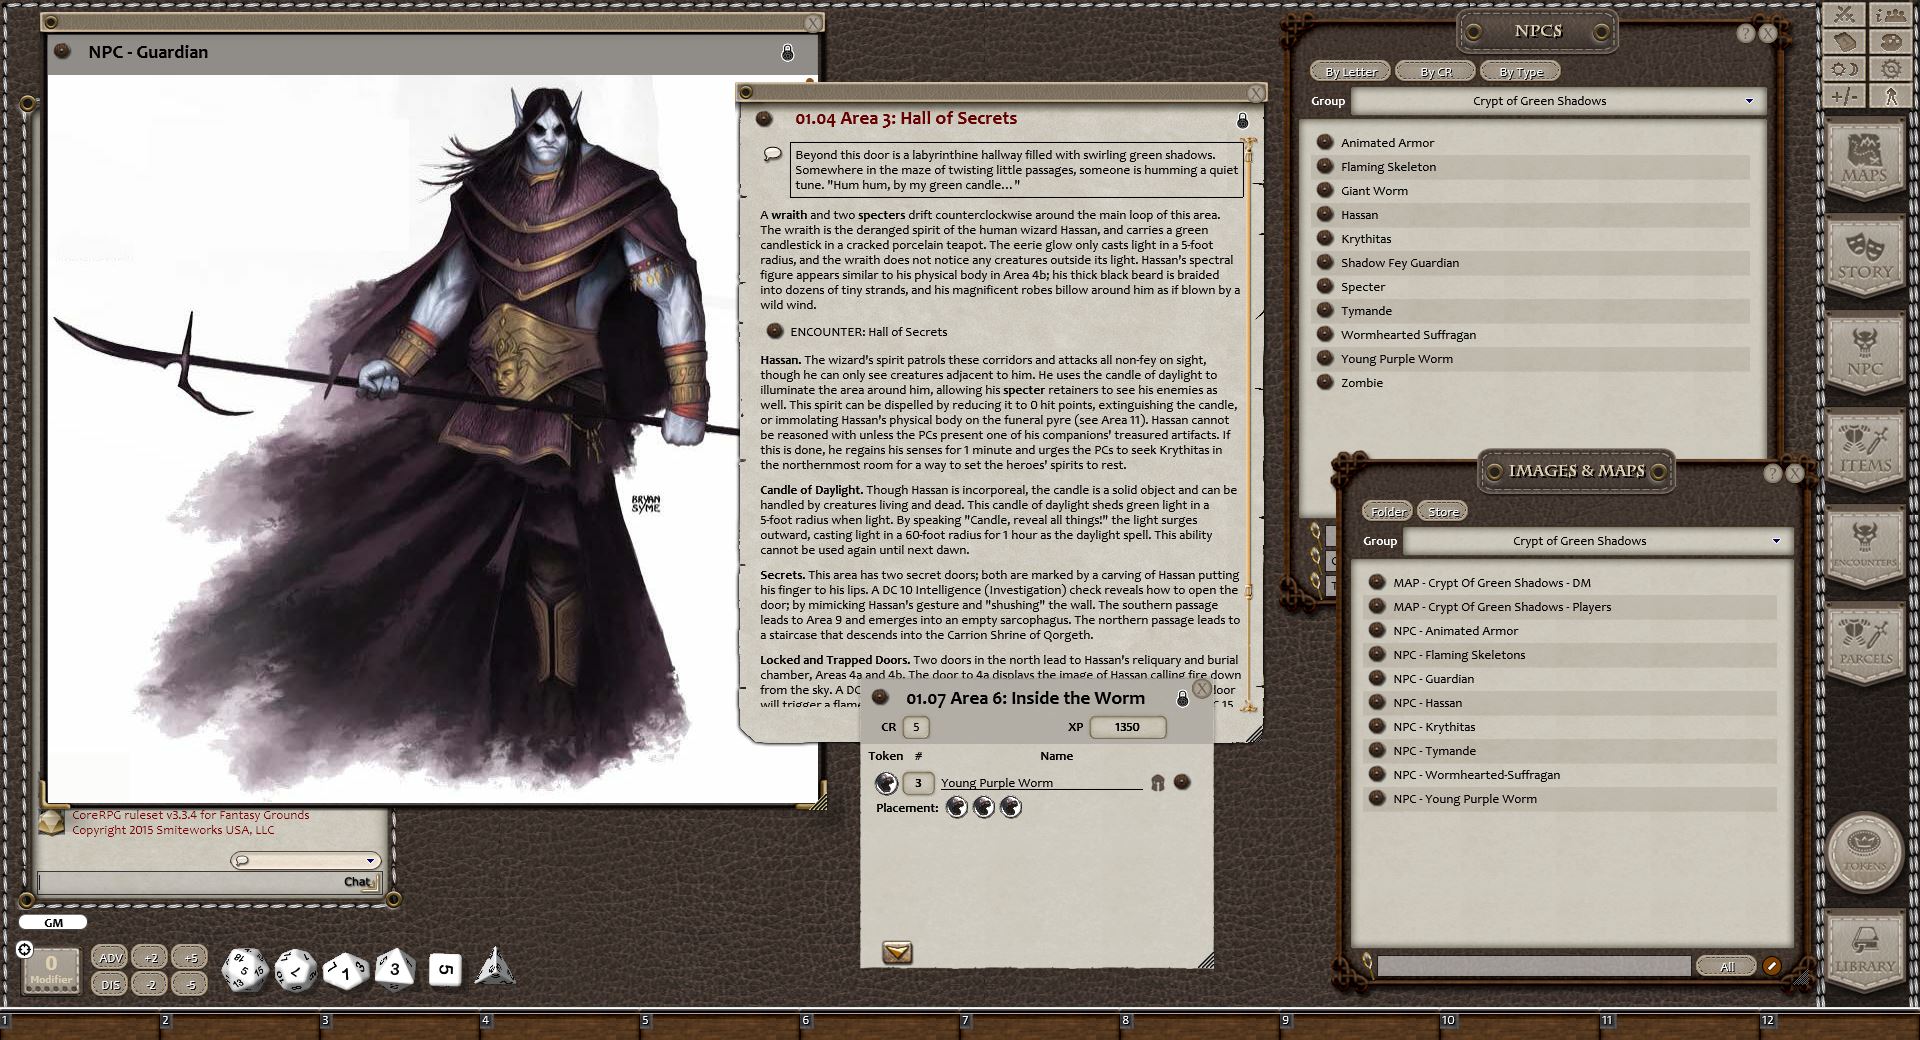Open the Wormhearted Suffragan NPC entry
The width and height of the screenshot is (1920, 1040).
tap(1408, 335)
